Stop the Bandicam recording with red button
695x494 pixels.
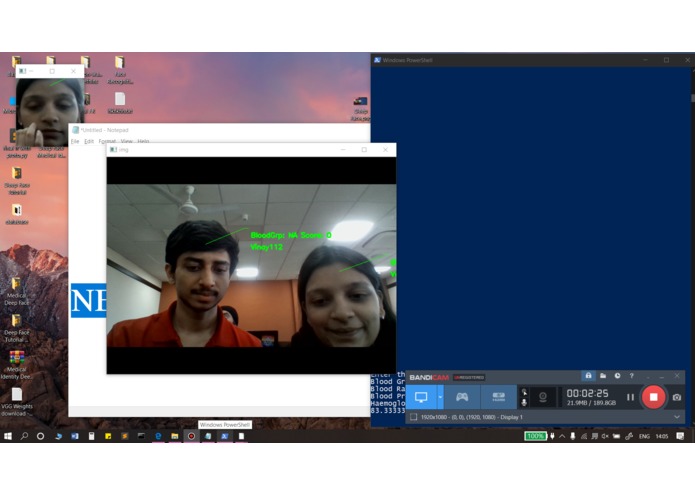click(653, 397)
